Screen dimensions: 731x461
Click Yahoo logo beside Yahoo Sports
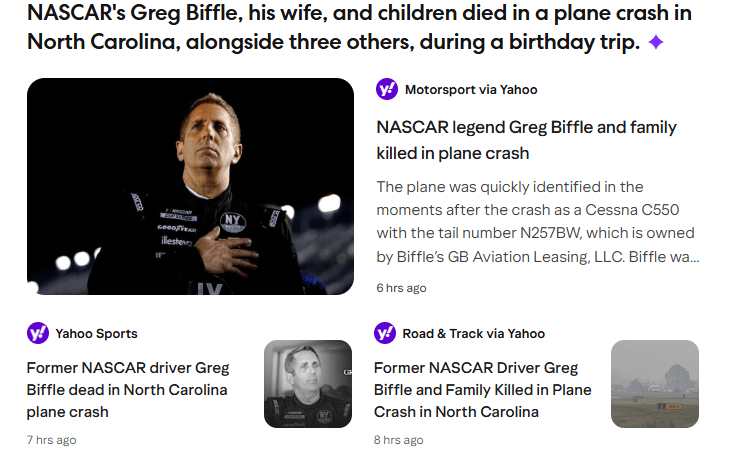click(x=38, y=333)
